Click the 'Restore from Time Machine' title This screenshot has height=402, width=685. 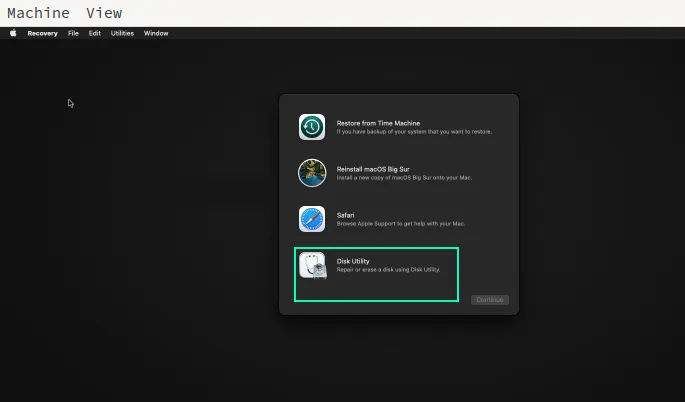(378, 123)
